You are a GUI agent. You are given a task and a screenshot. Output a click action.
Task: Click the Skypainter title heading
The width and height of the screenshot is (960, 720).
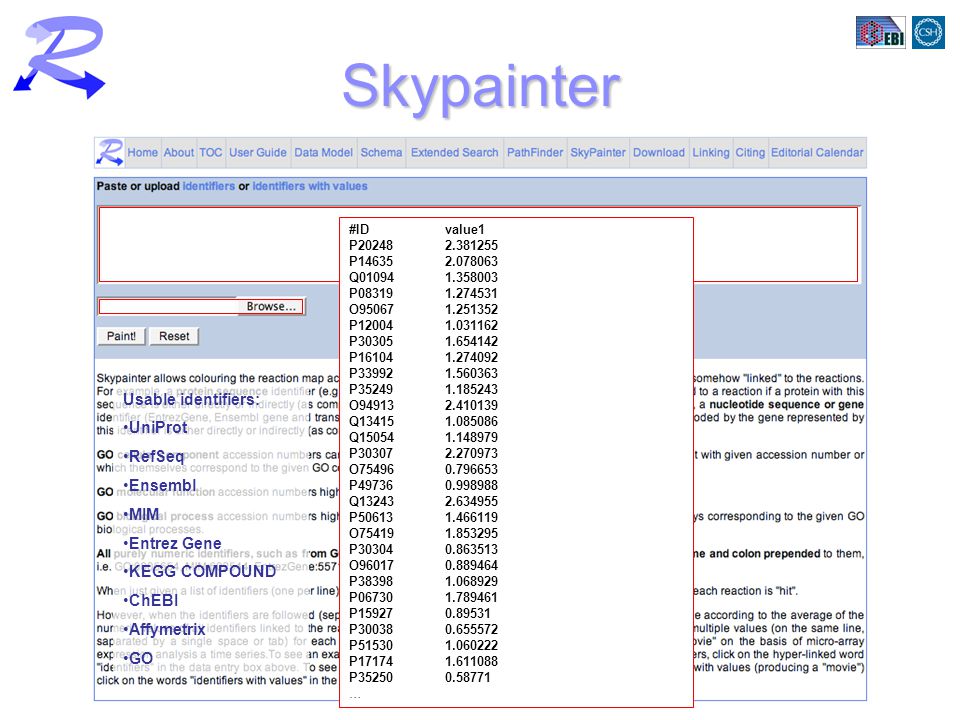[481, 88]
